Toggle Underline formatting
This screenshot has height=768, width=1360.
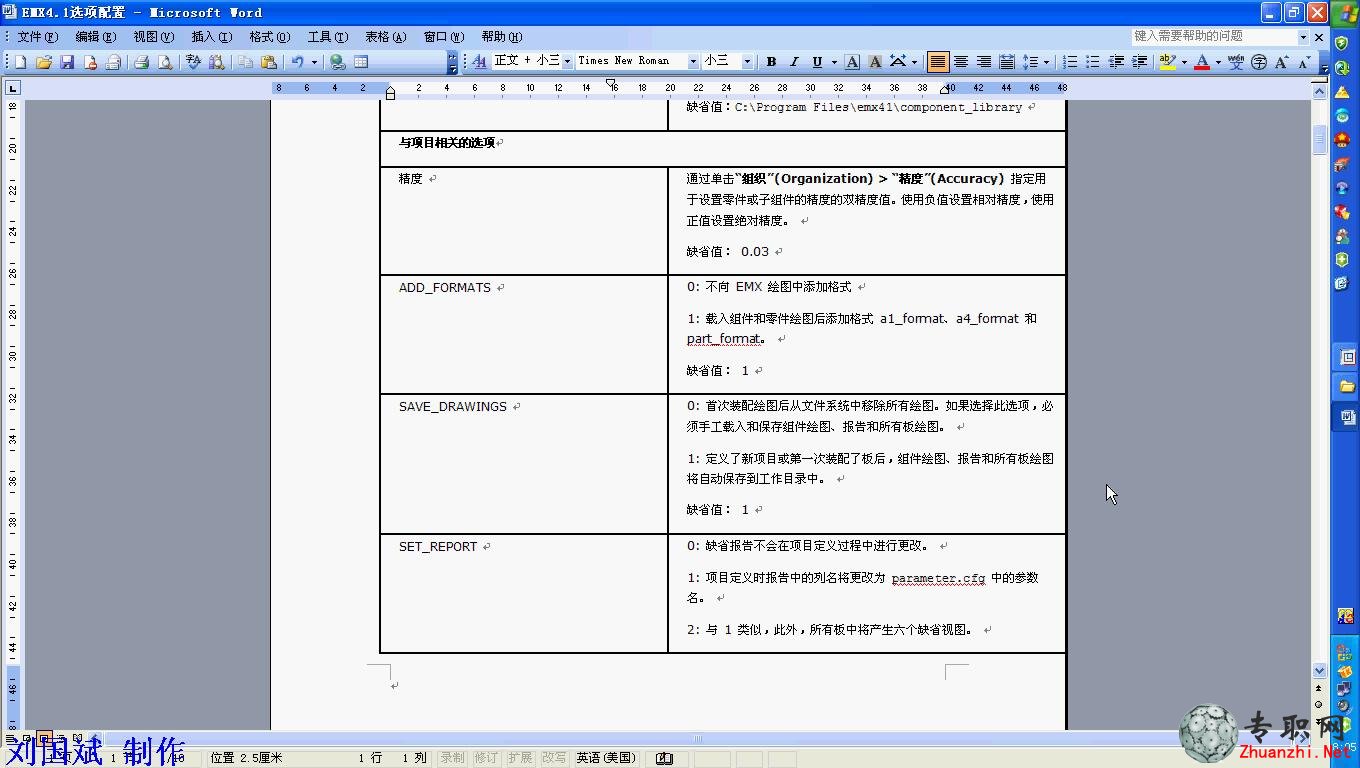point(817,62)
